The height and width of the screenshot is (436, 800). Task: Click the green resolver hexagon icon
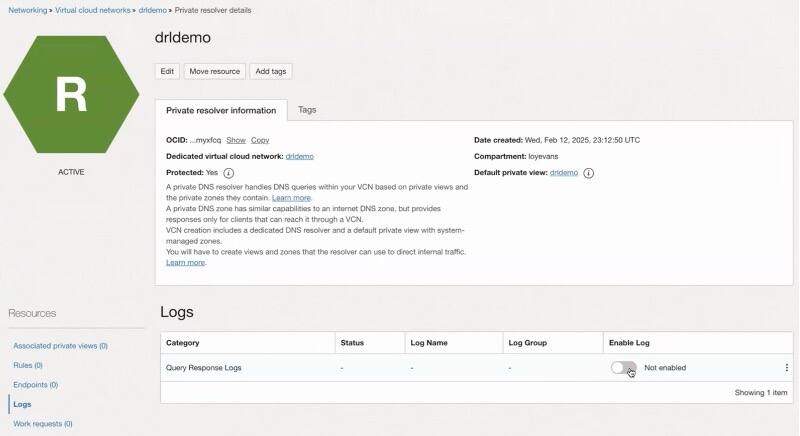click(x=71, y=93)
